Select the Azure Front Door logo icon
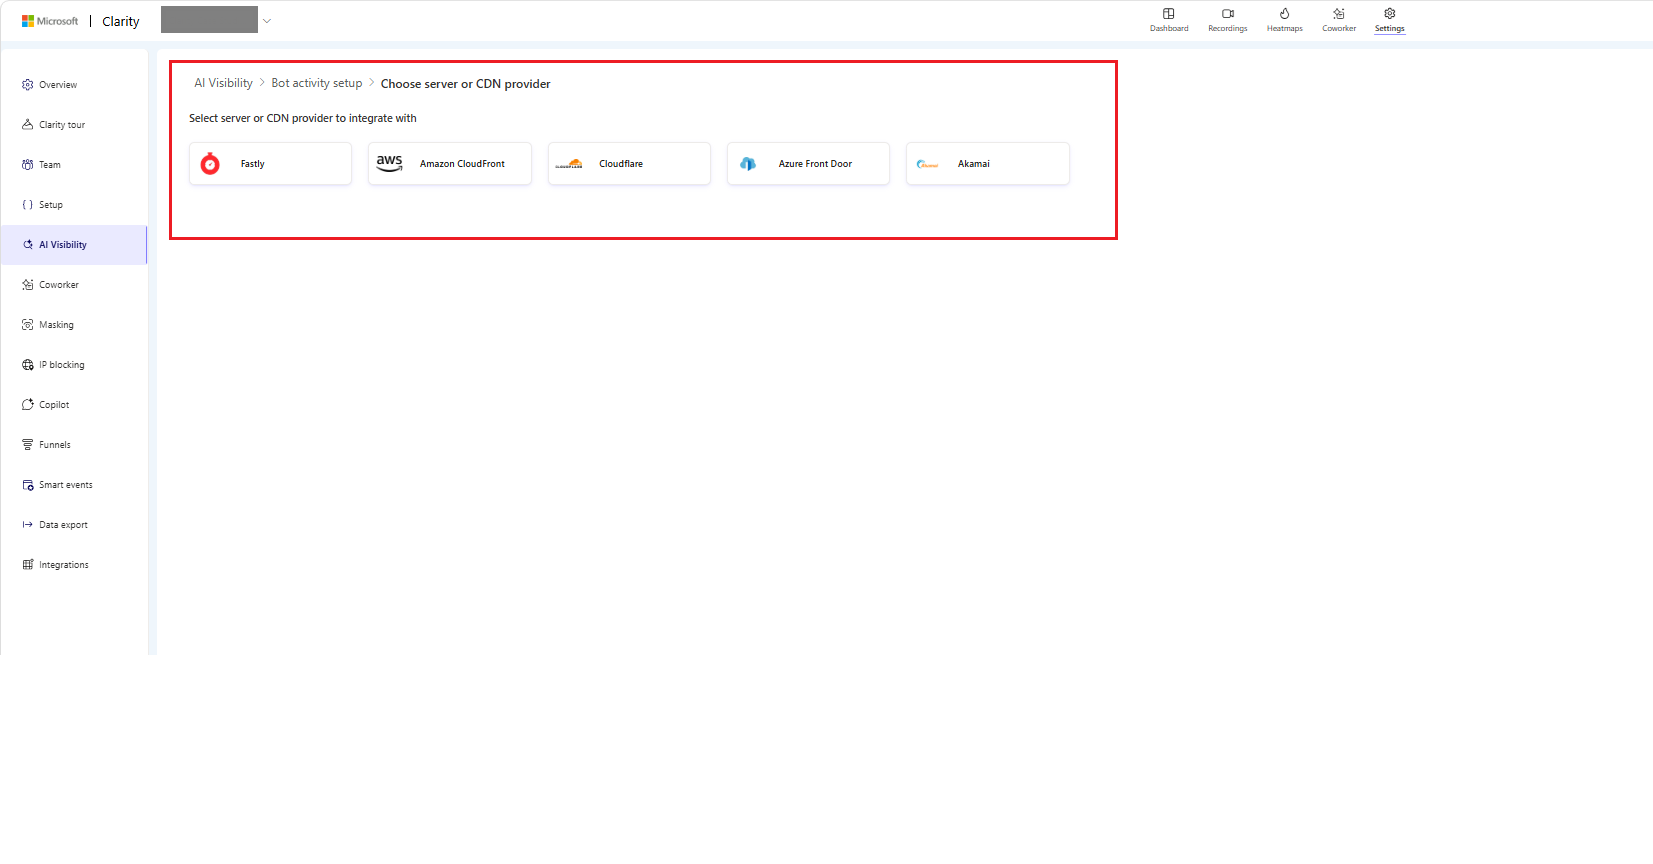The height and width of the screenshot is (864, 1653). [x=748, y=164]
